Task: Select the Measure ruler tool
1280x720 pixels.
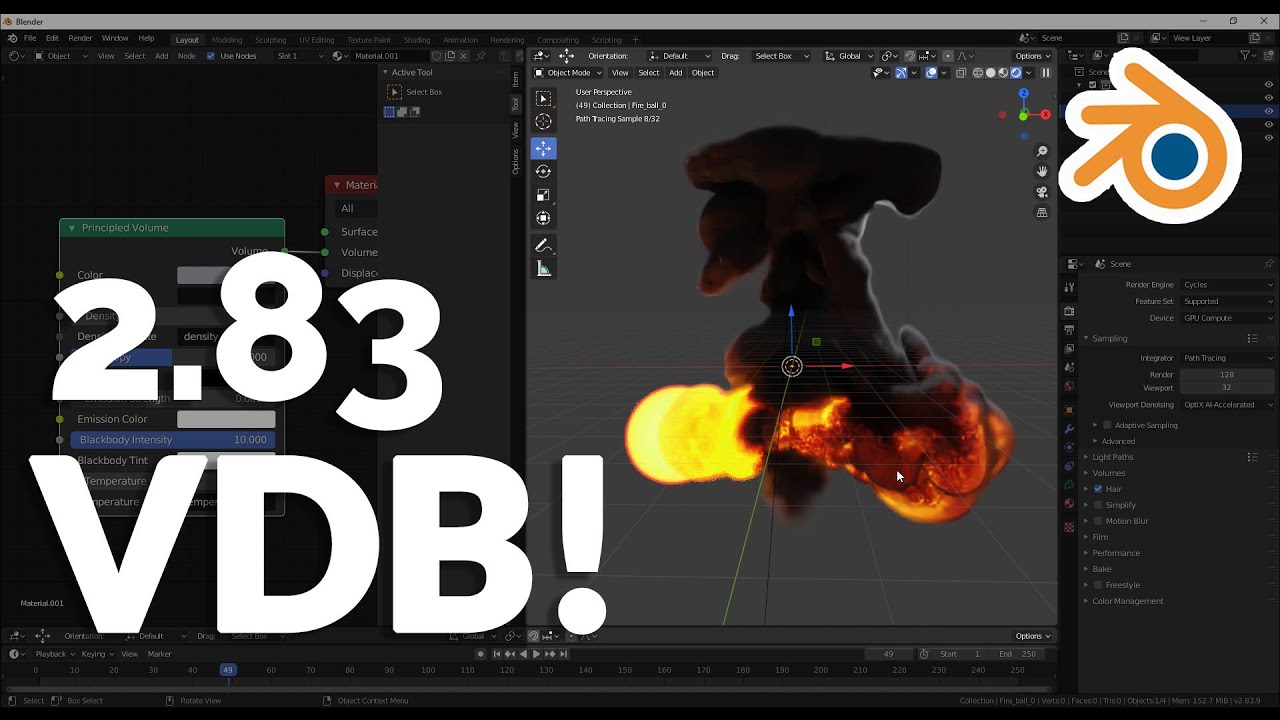Action: point(543,268)
